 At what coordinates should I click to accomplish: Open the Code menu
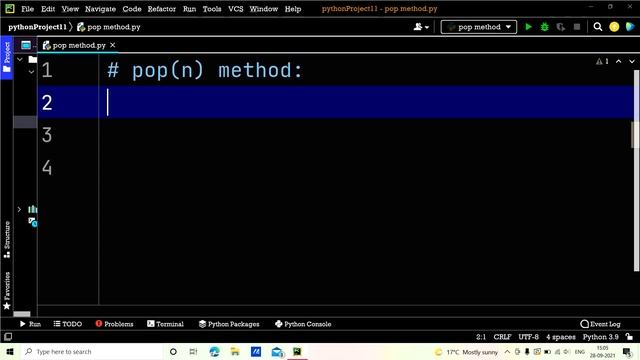[132, 9]
